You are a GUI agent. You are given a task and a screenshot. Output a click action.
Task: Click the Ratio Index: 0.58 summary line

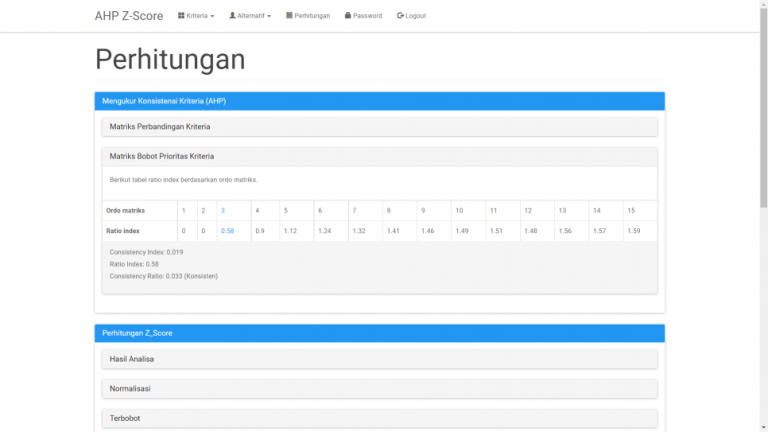(x=134, y=264)
